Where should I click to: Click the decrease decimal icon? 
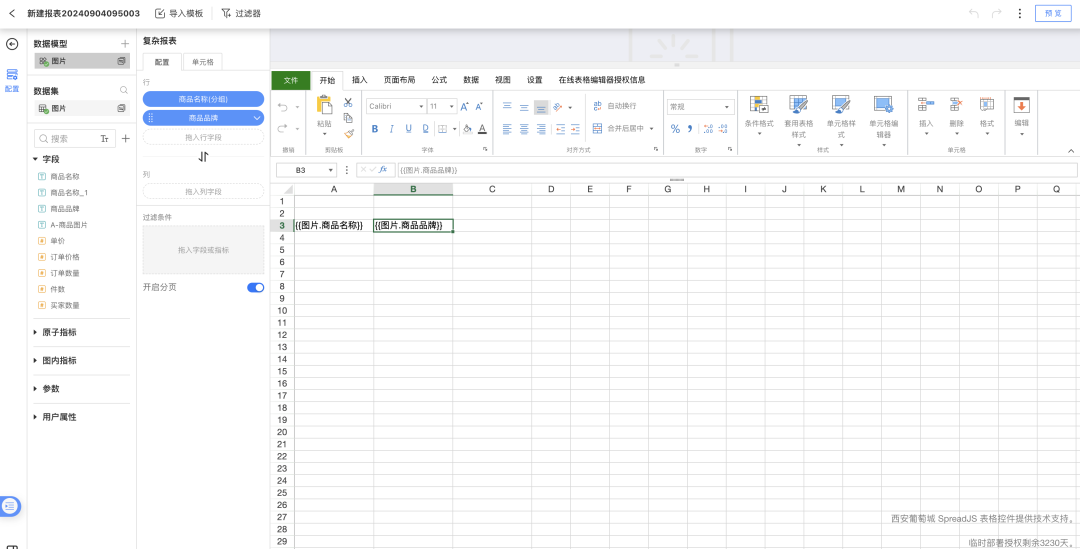pyautogui.click(x=723, y=129)
